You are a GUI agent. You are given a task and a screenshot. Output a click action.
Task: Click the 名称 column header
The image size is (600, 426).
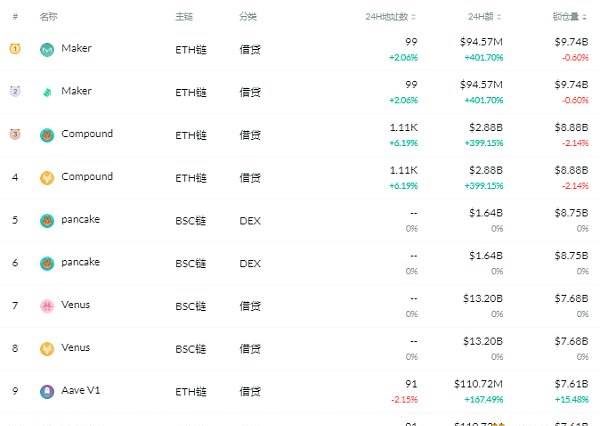coord(49,17)
